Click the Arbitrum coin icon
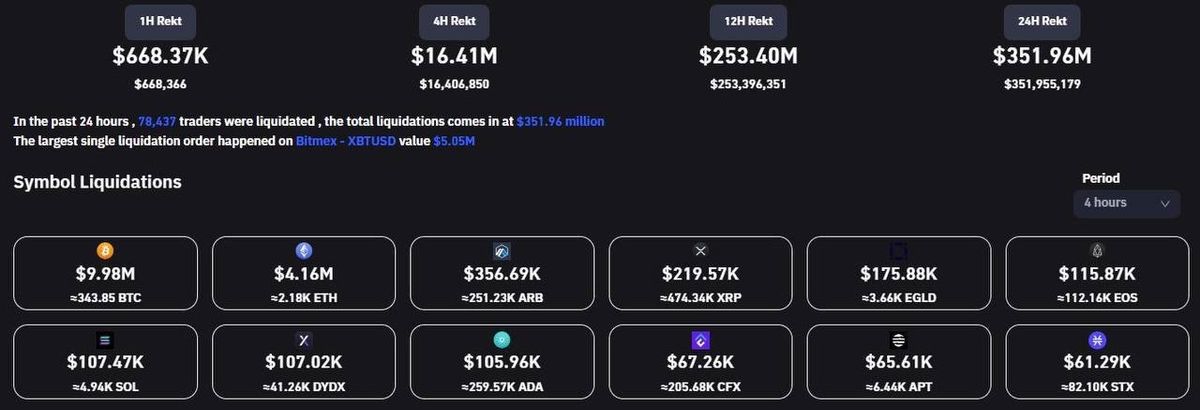This screenshot has height=410, width=1200. (502, 251)
